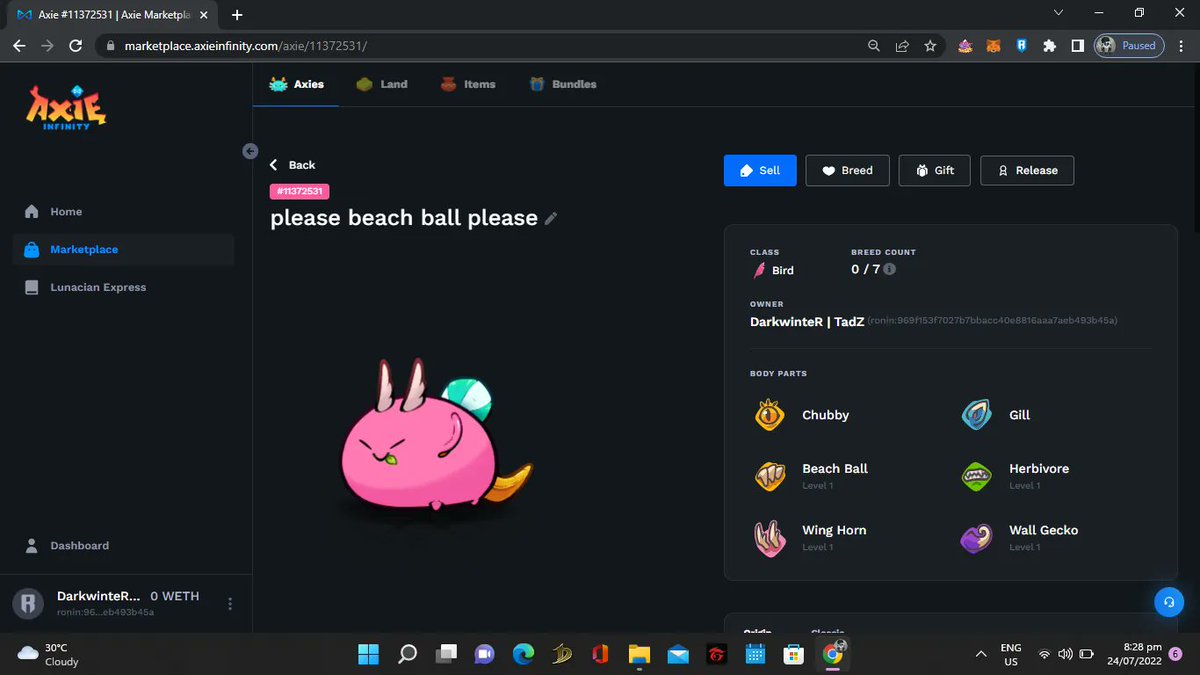The width and height of the screenshot is (1200, 675).
Task: Open the weather widget showing 30°C Cloudy
Action: click(x=49, y=655)
